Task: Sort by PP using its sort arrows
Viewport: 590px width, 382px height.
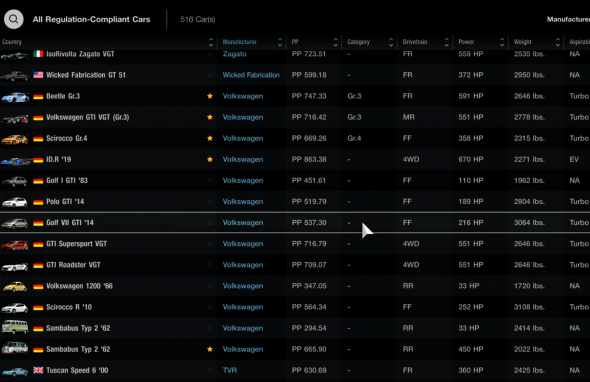Action: coord(335,42)
